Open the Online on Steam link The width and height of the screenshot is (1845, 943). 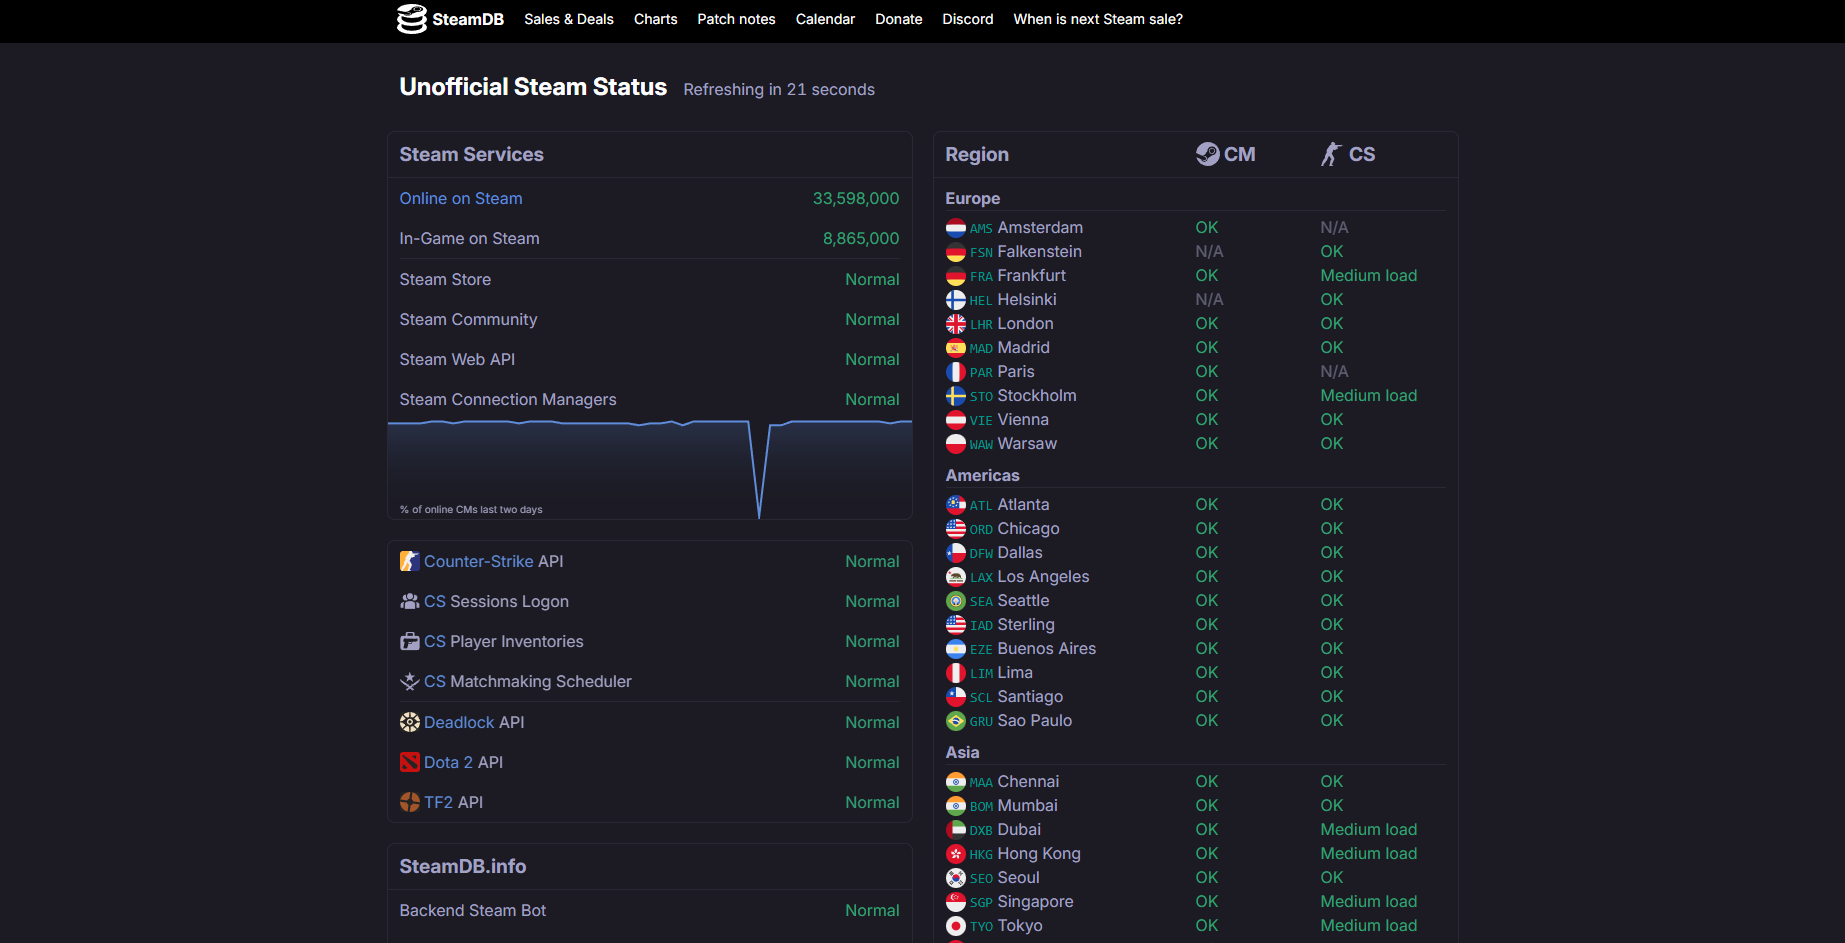460,199
